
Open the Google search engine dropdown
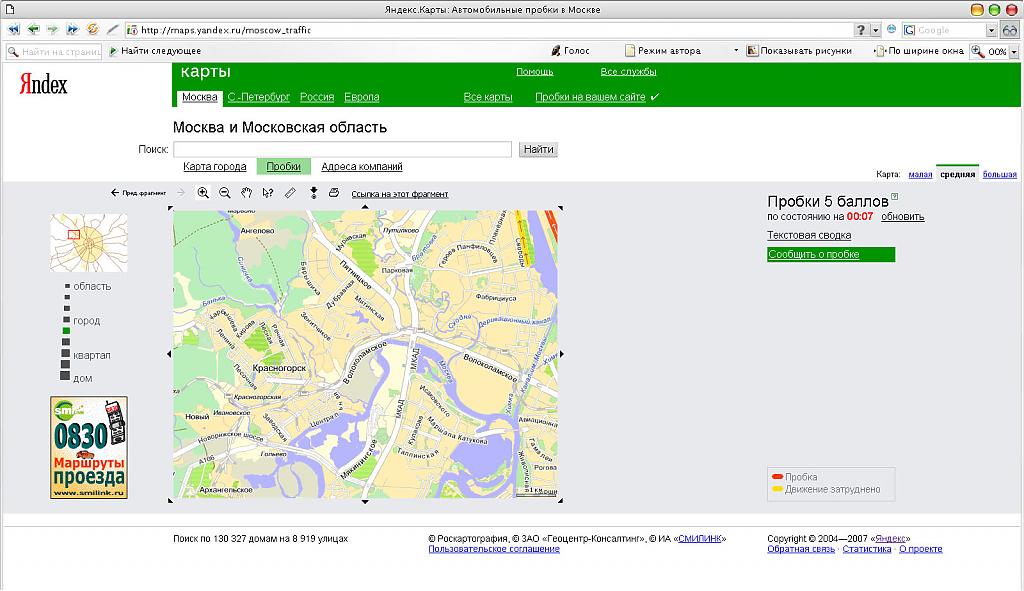[992, 30]
